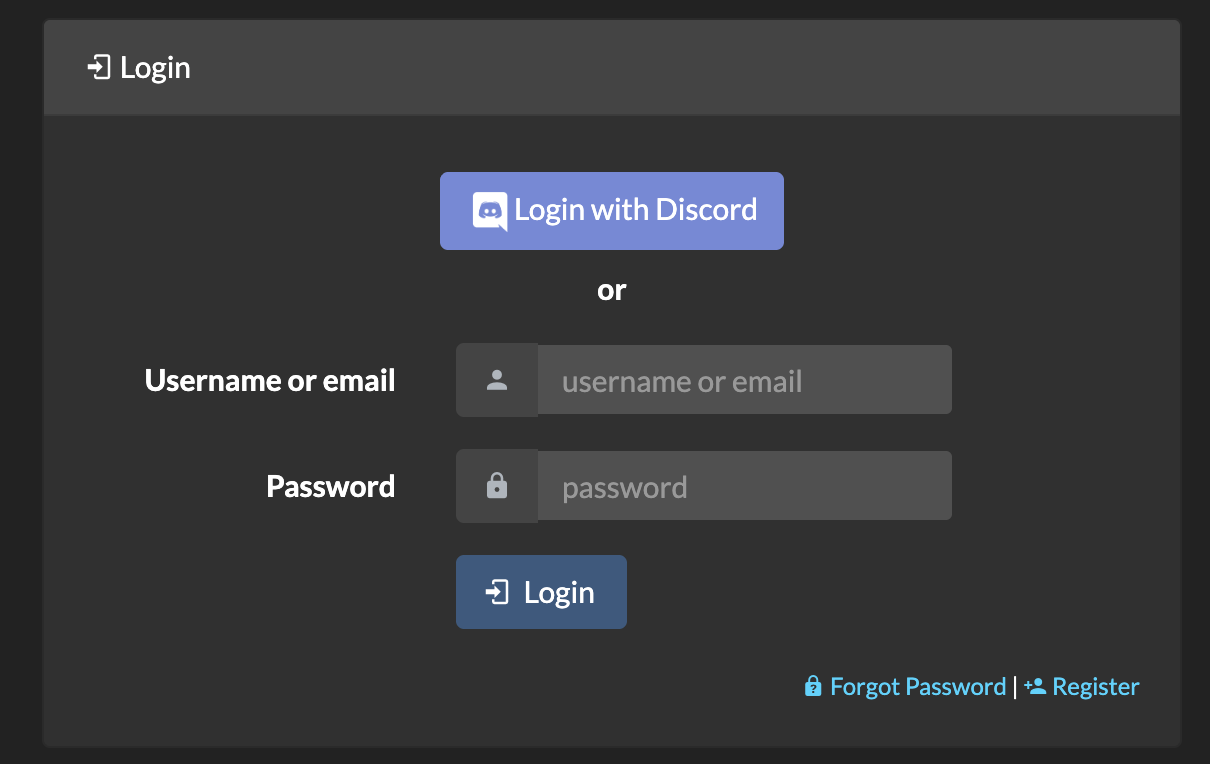Image resolution: width=1210 pixels, height=764 pixels.
Task: Focus the password input box
Action: (744, 486)
